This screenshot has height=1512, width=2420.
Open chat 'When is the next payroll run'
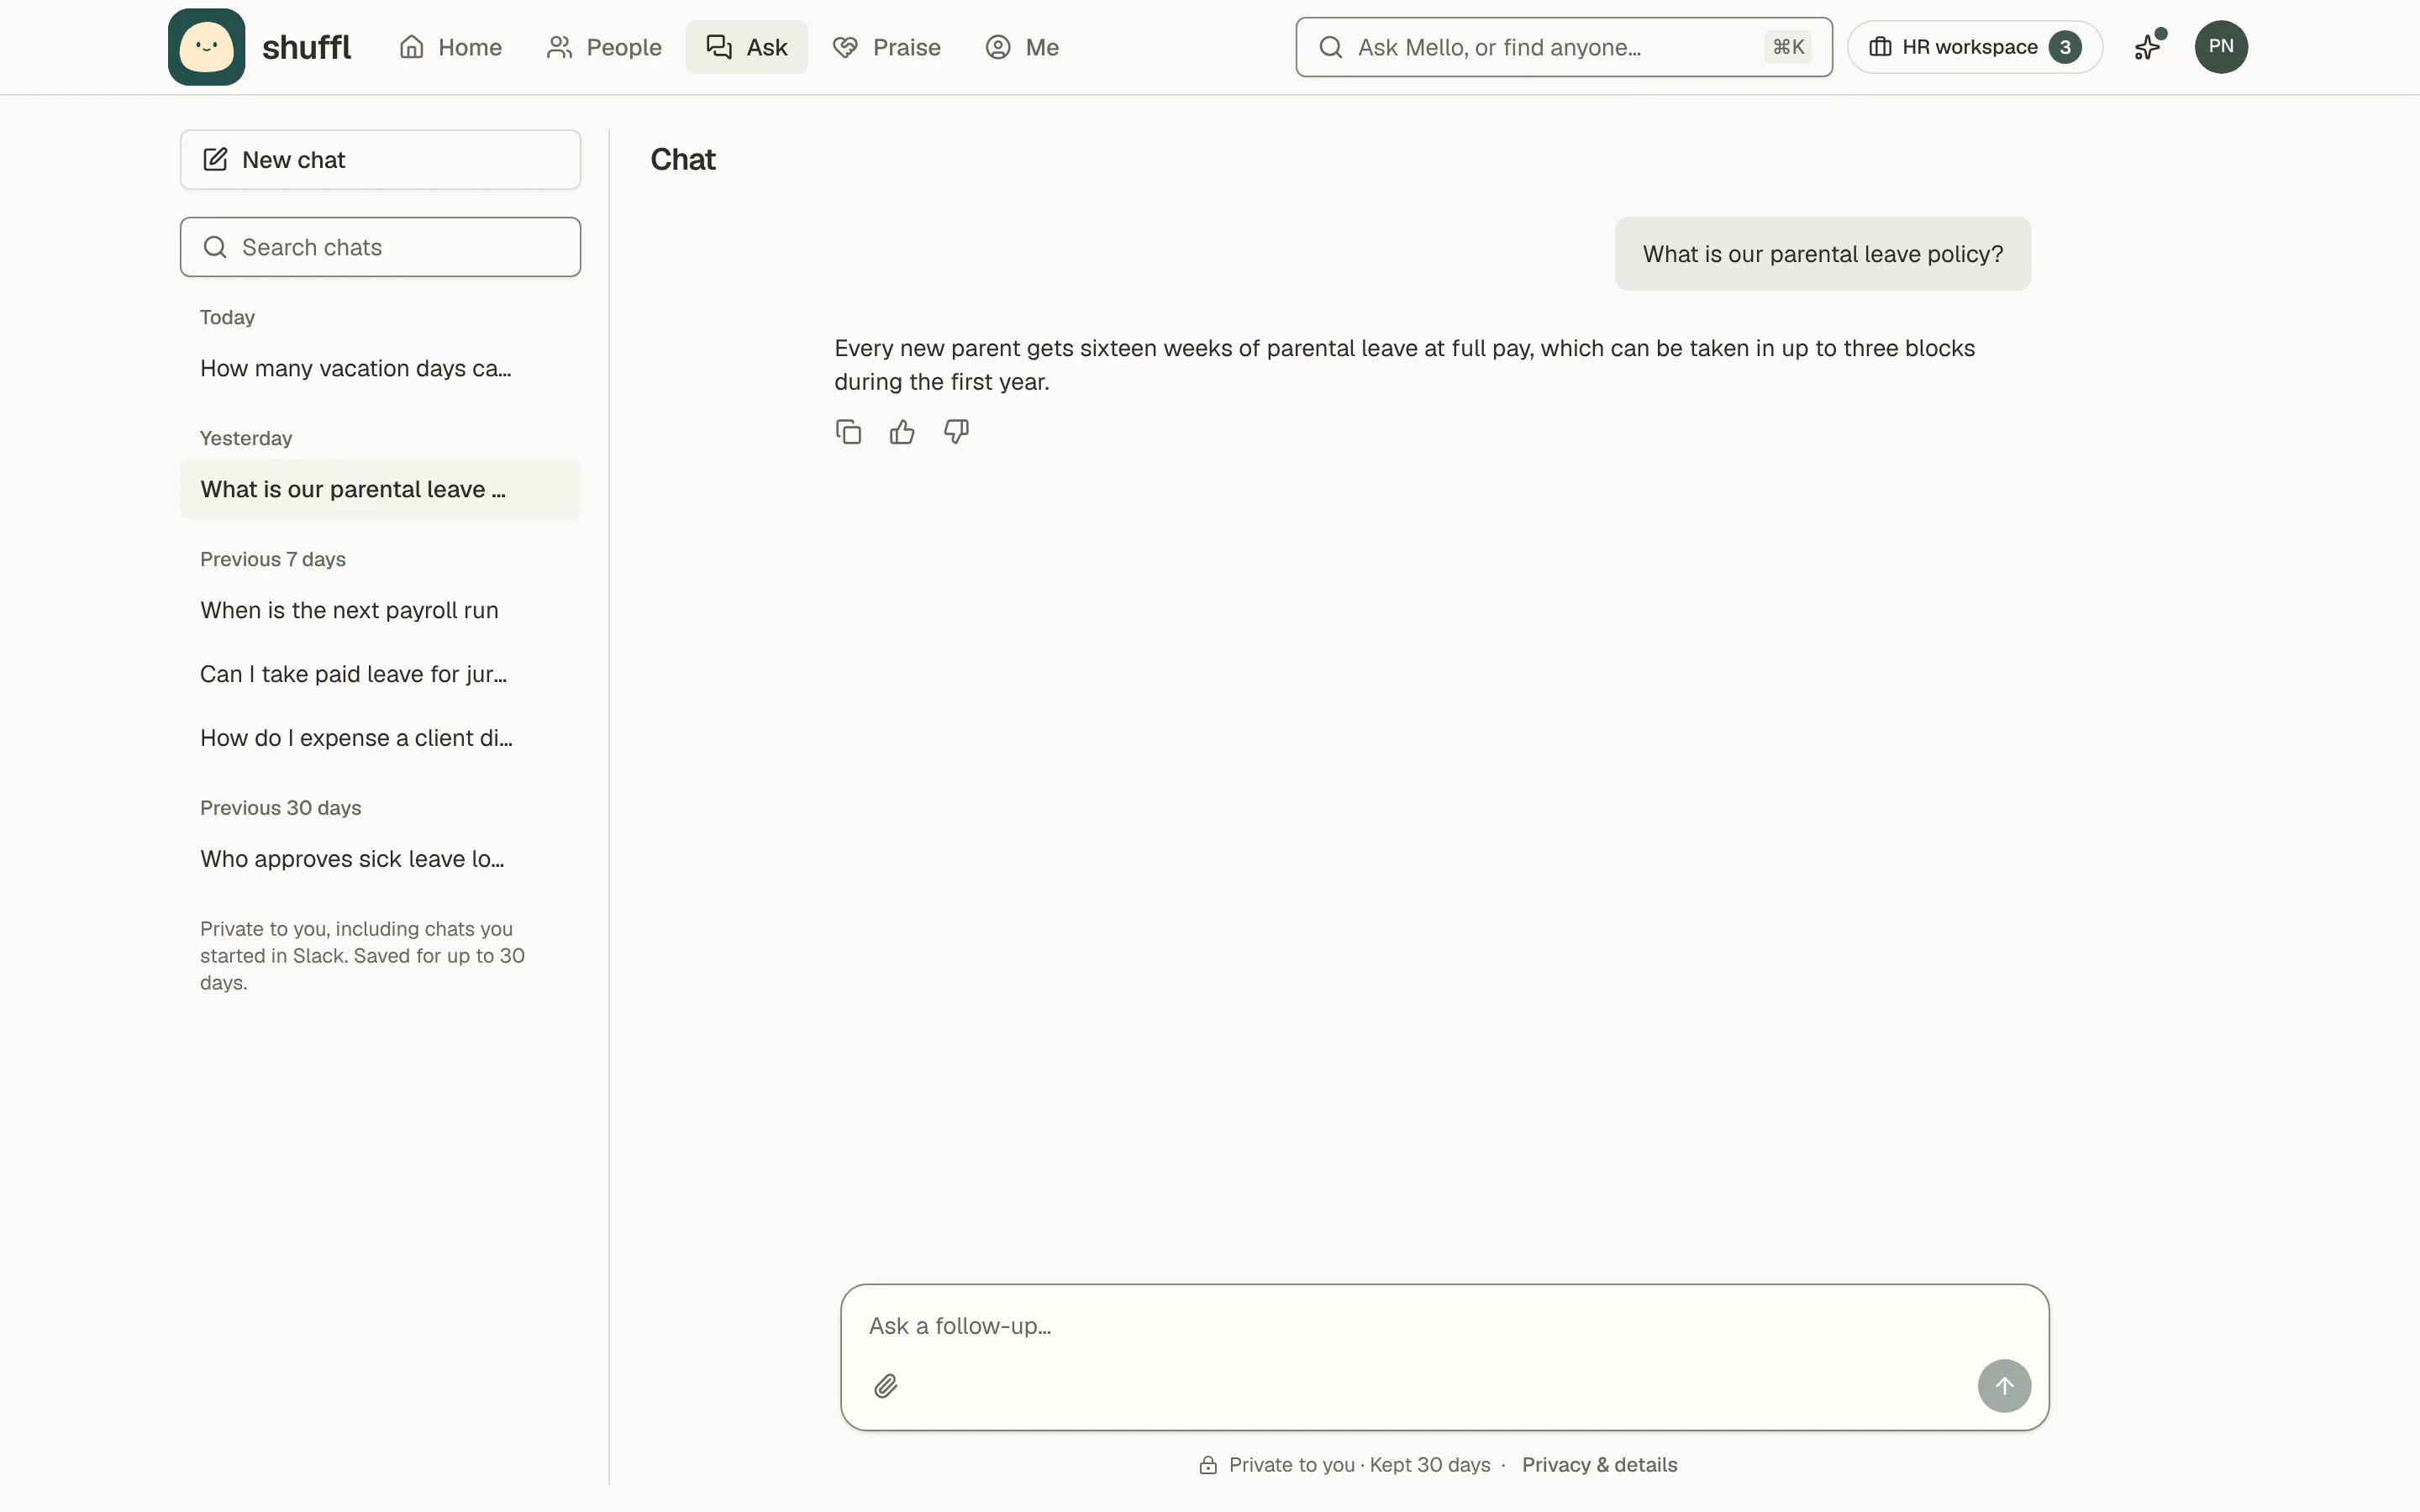pos(380,610)
